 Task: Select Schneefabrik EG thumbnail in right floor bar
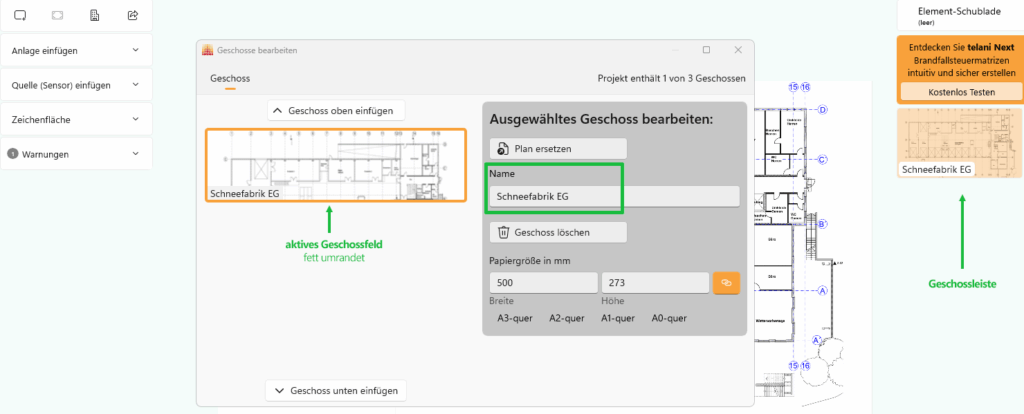pos(960,143)
